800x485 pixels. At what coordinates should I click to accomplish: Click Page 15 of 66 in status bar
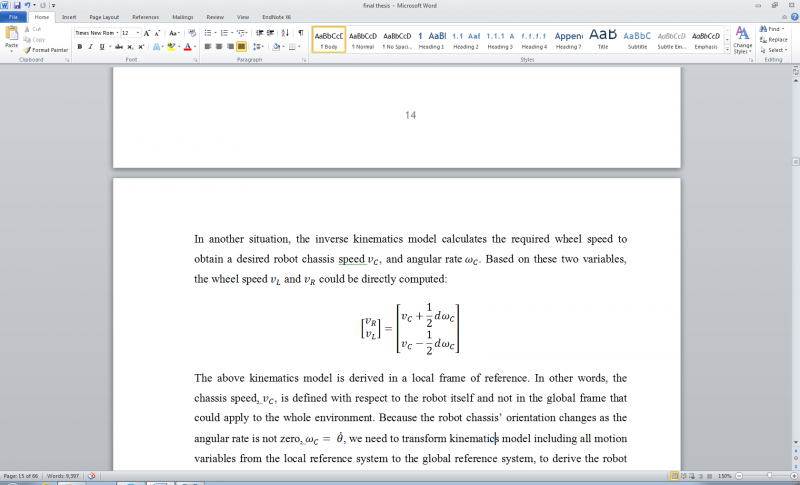pos(21,476)
